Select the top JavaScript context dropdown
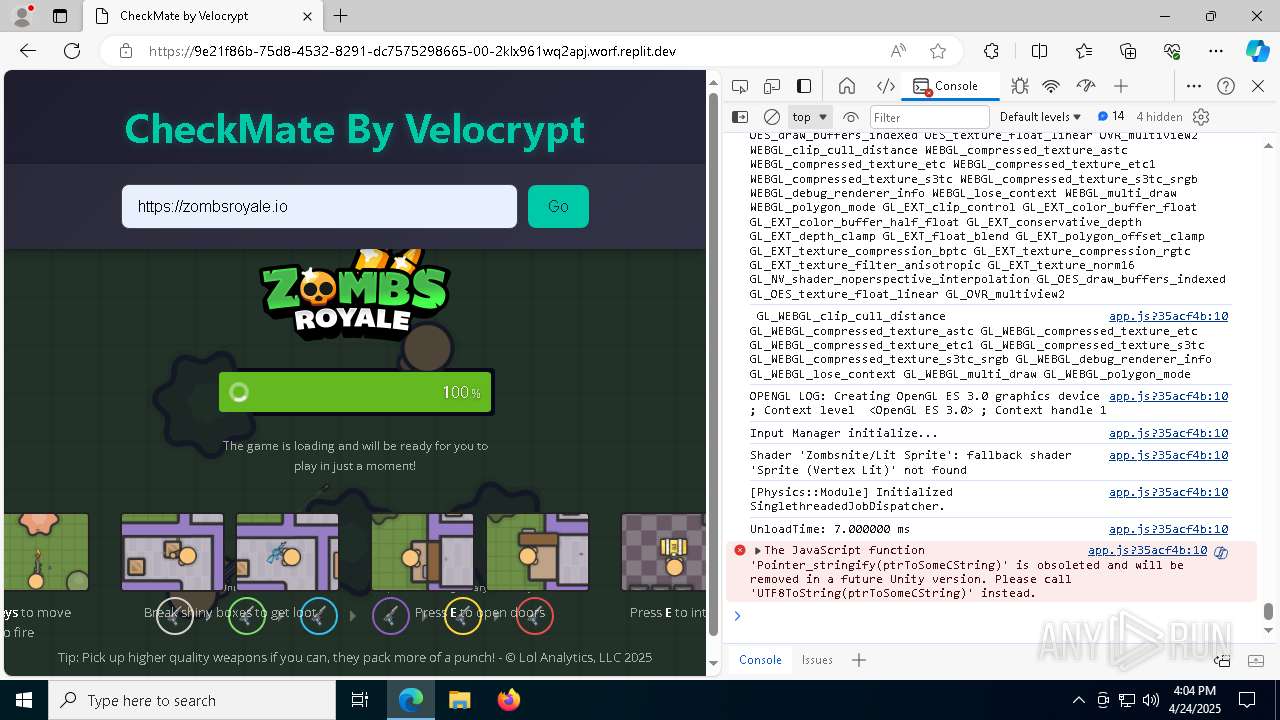The height and width of the screenshot is (720, 1280). coord(810,117)
